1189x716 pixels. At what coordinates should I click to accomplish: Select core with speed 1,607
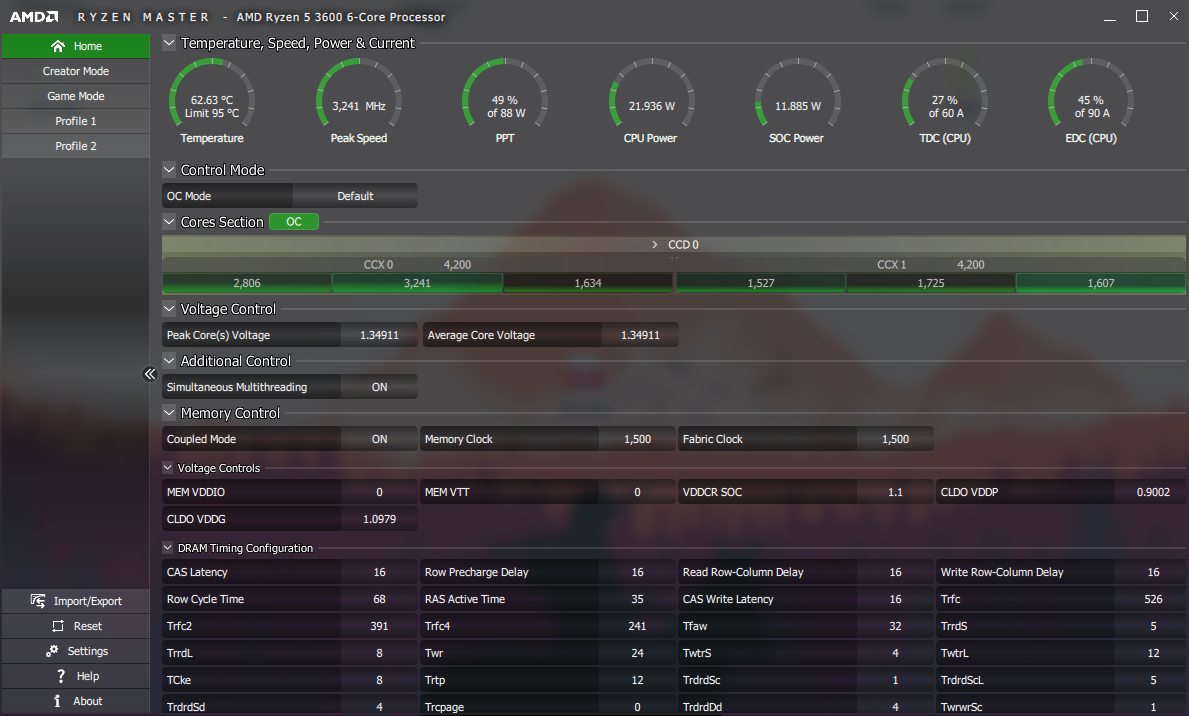(x=1101, y=283)
